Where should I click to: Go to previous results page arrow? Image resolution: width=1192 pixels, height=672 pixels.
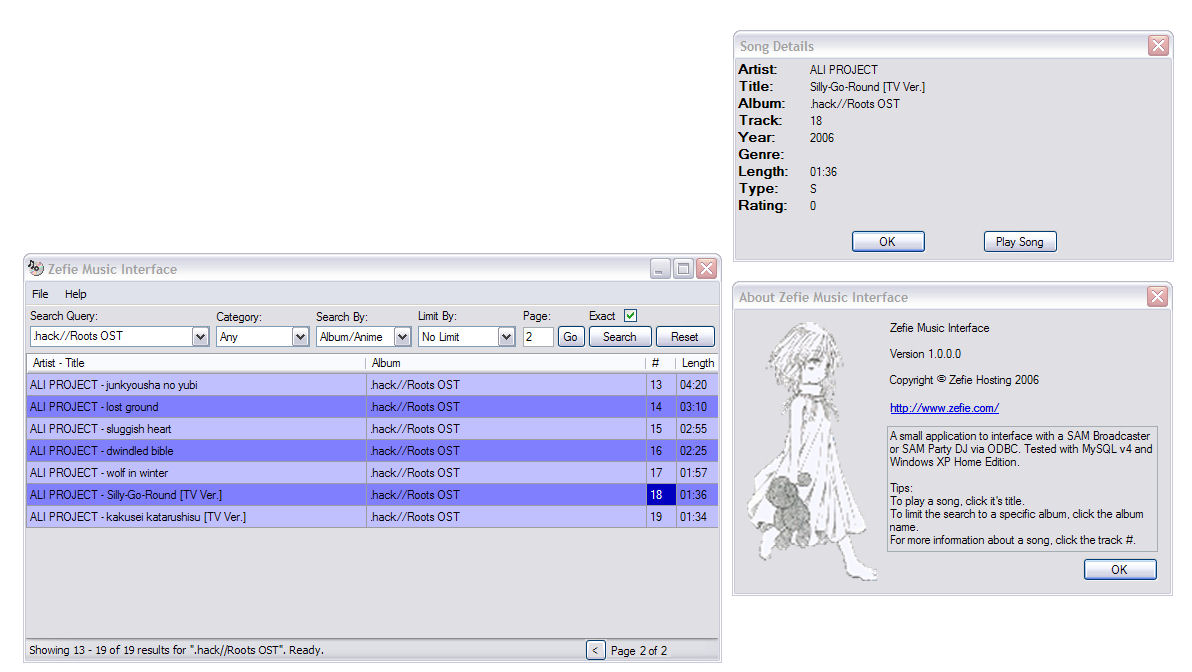(595, 650)
